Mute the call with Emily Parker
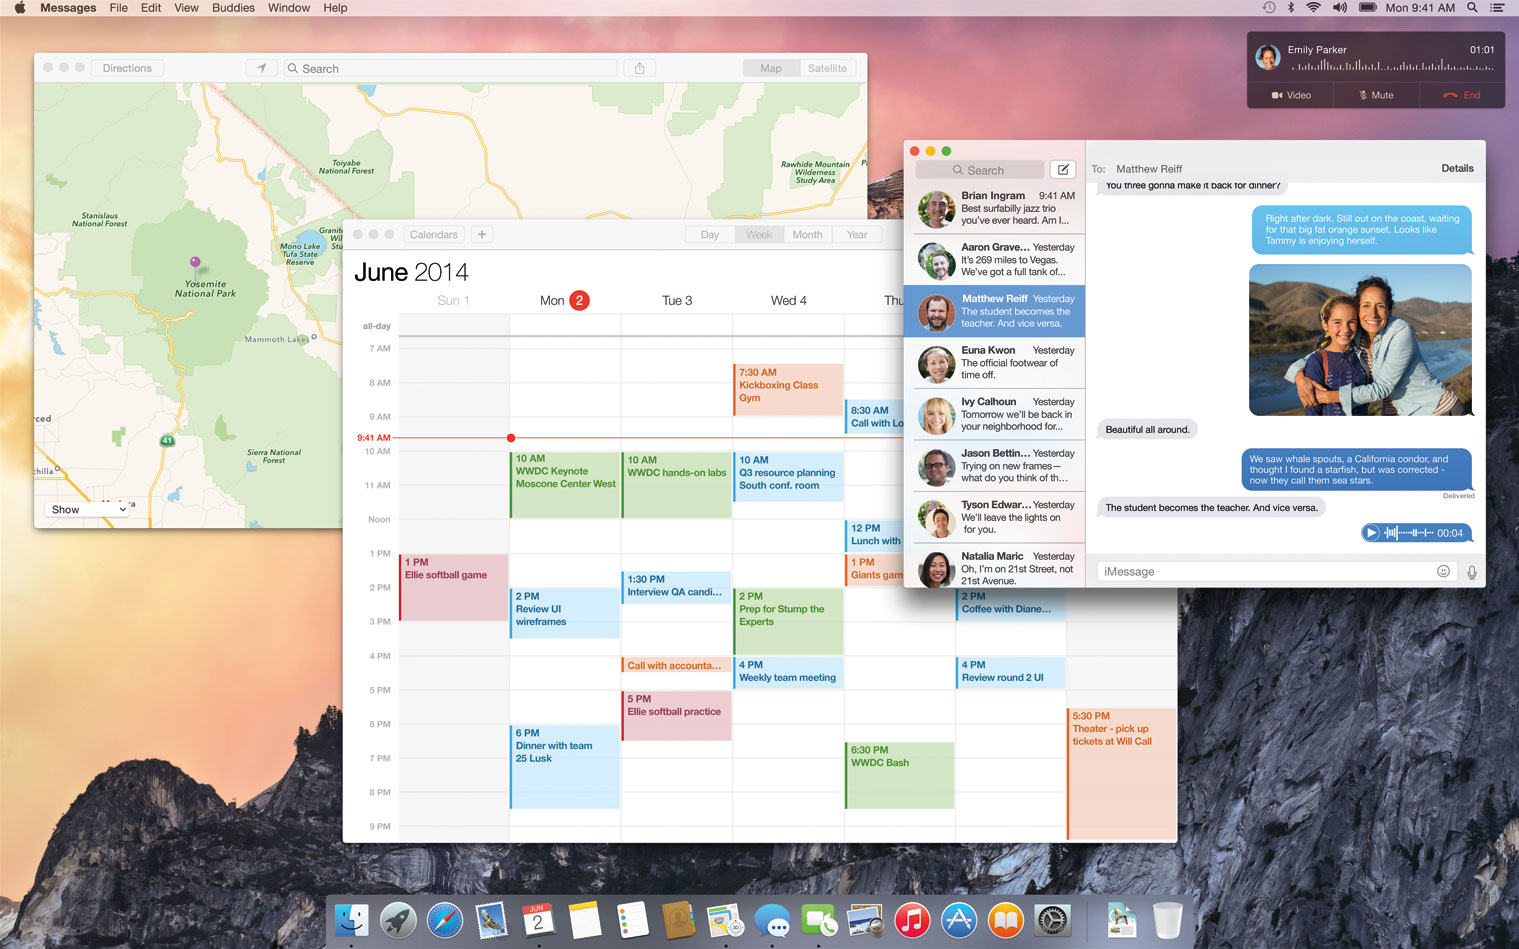The image size is (1519, 949). (1376, 95)
